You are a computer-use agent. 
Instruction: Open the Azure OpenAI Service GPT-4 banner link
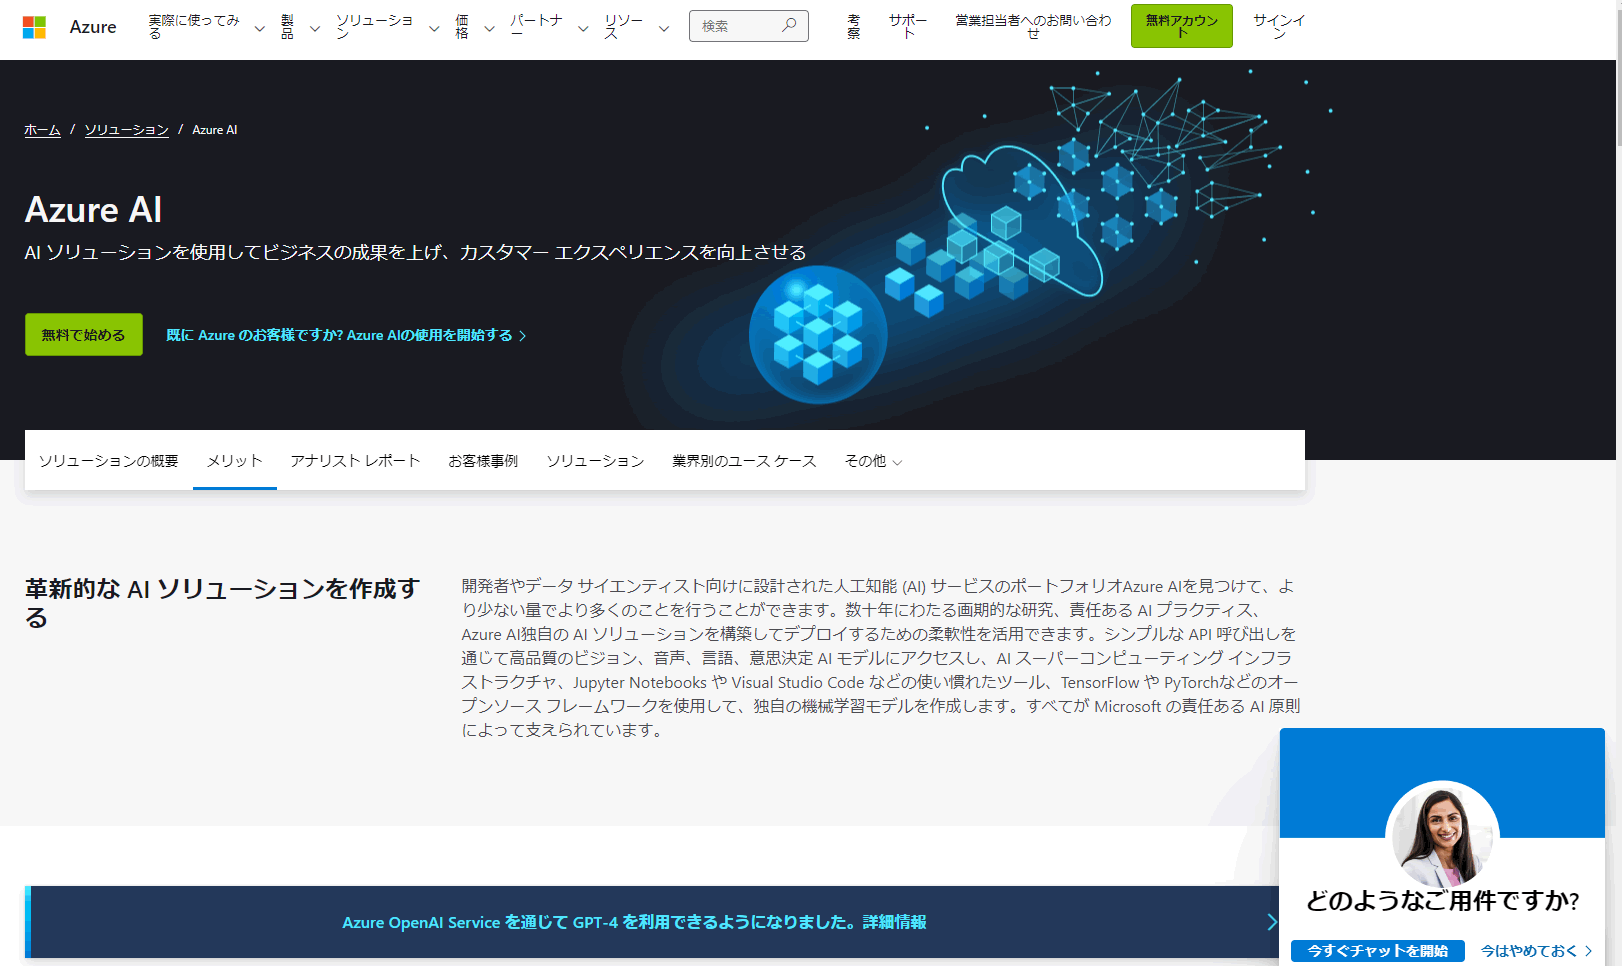pos(634,922)
